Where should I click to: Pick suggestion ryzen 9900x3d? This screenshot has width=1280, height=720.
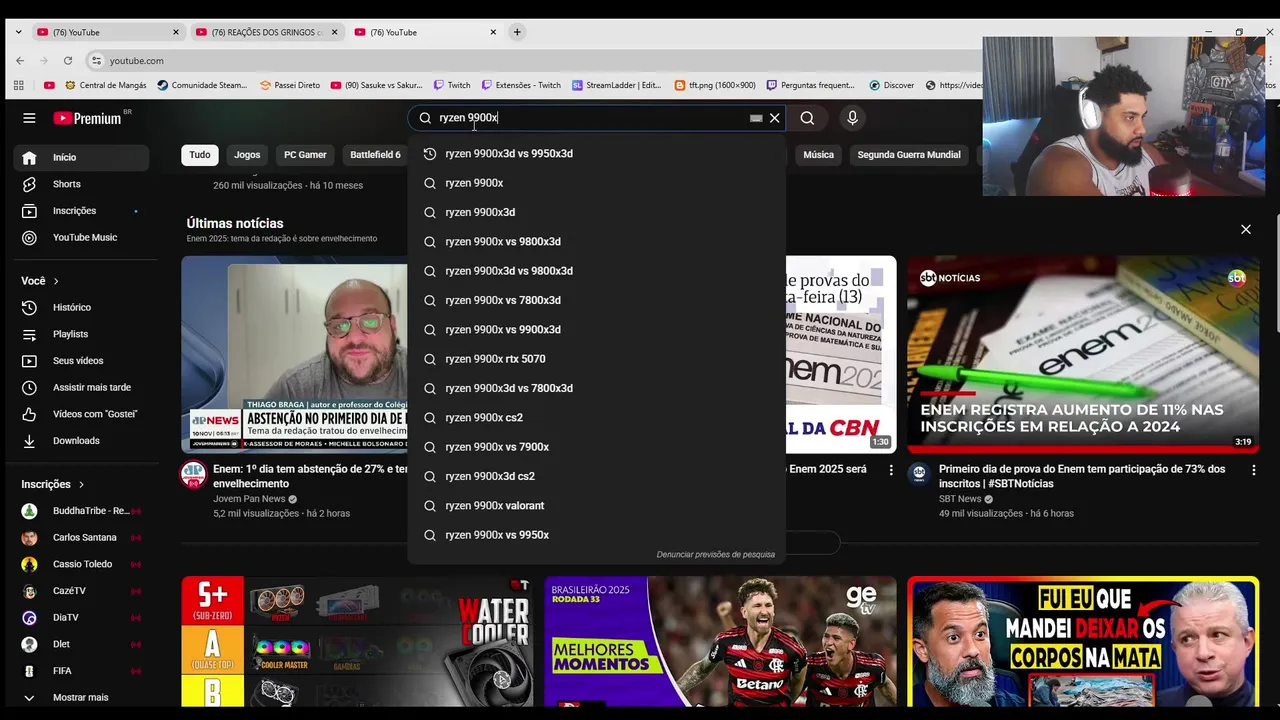596,212
